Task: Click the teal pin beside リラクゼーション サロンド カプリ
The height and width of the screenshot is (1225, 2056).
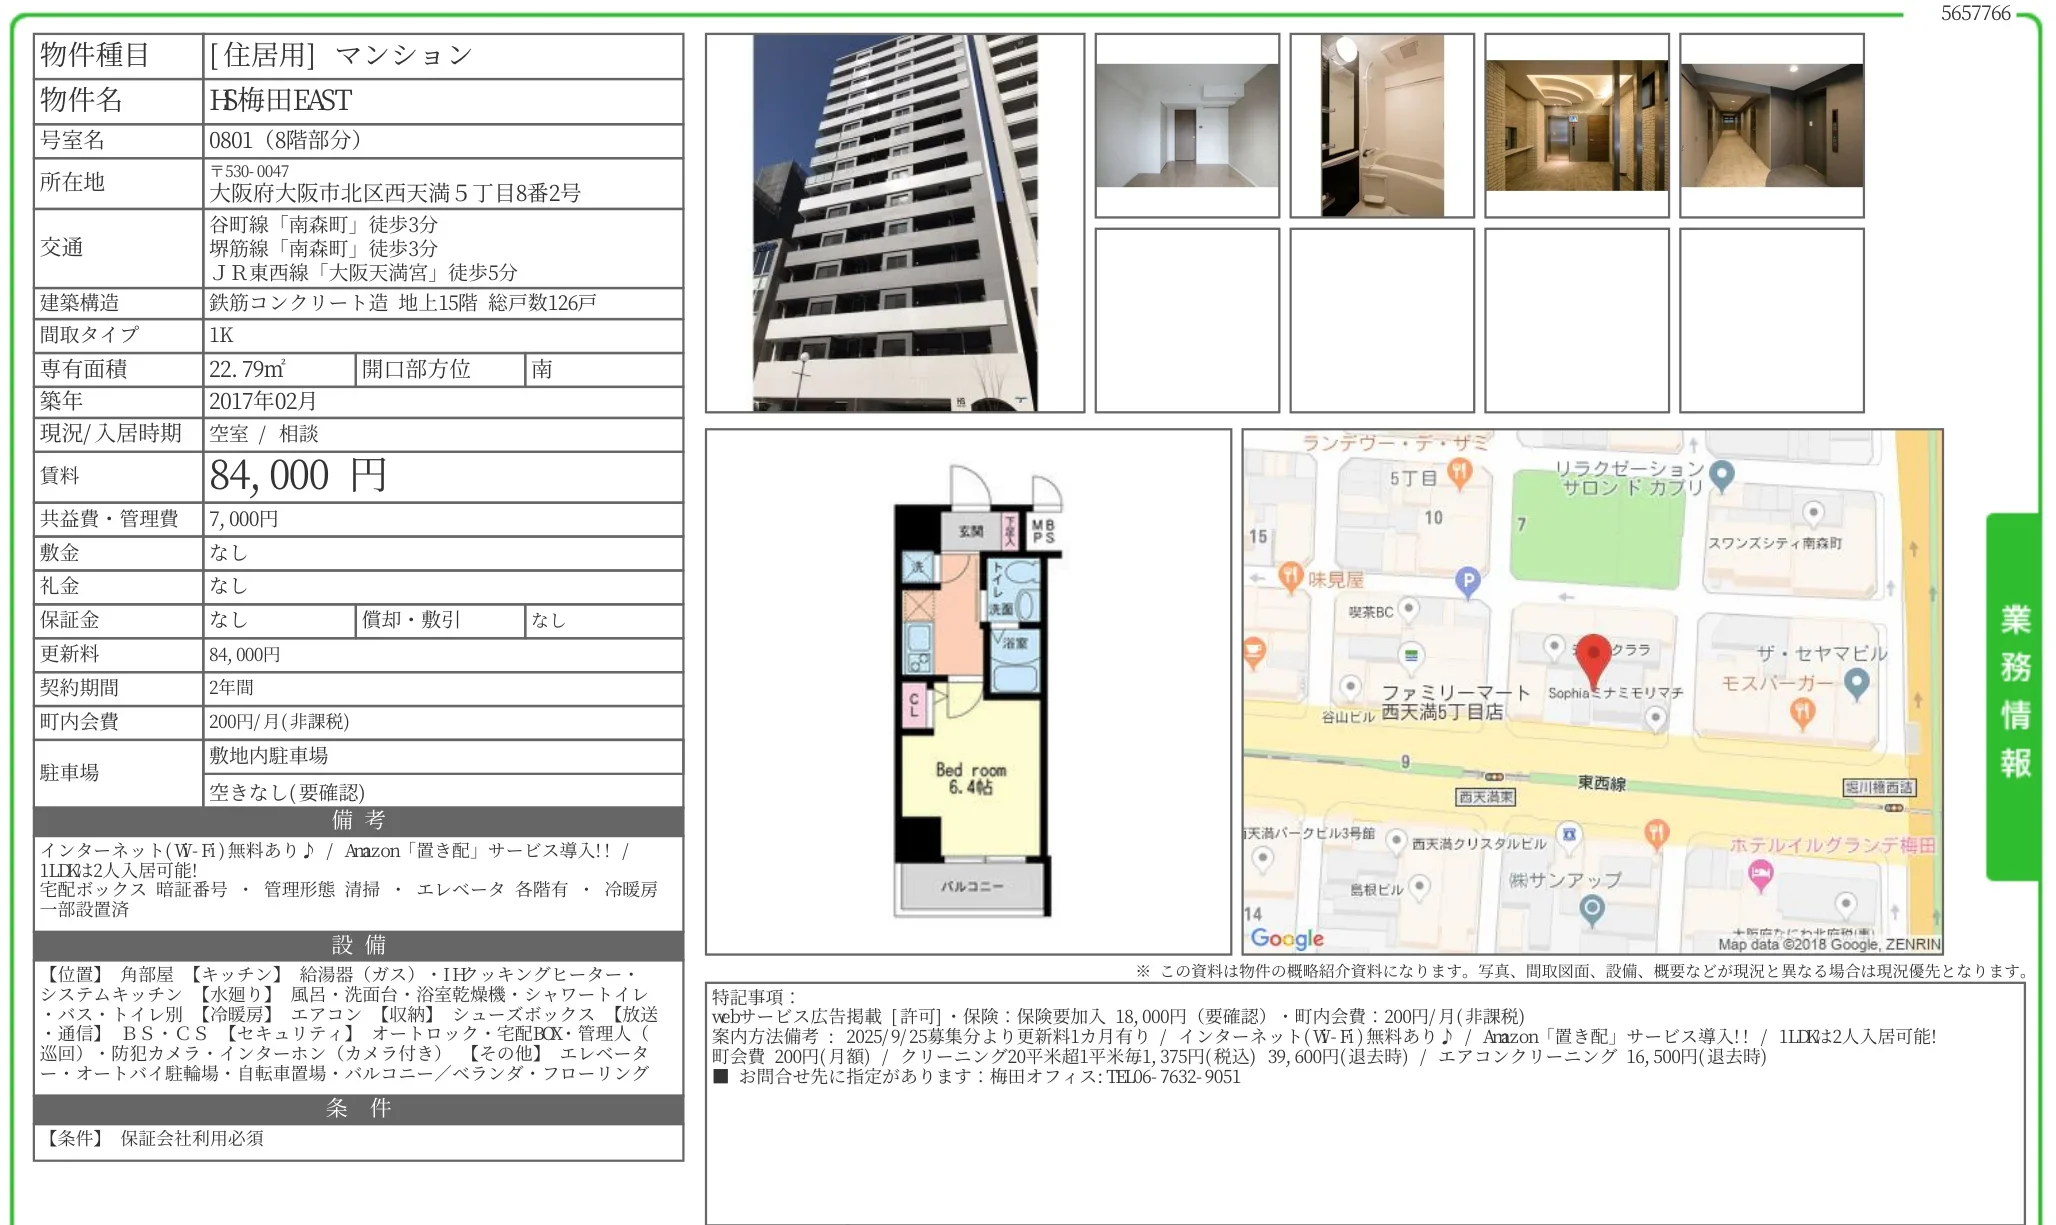Action: pyautogui.click(x=1721, y=474)
